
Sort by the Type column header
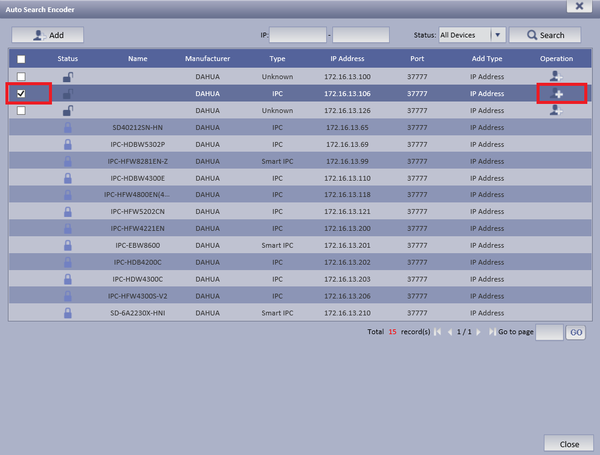[277, 59]
